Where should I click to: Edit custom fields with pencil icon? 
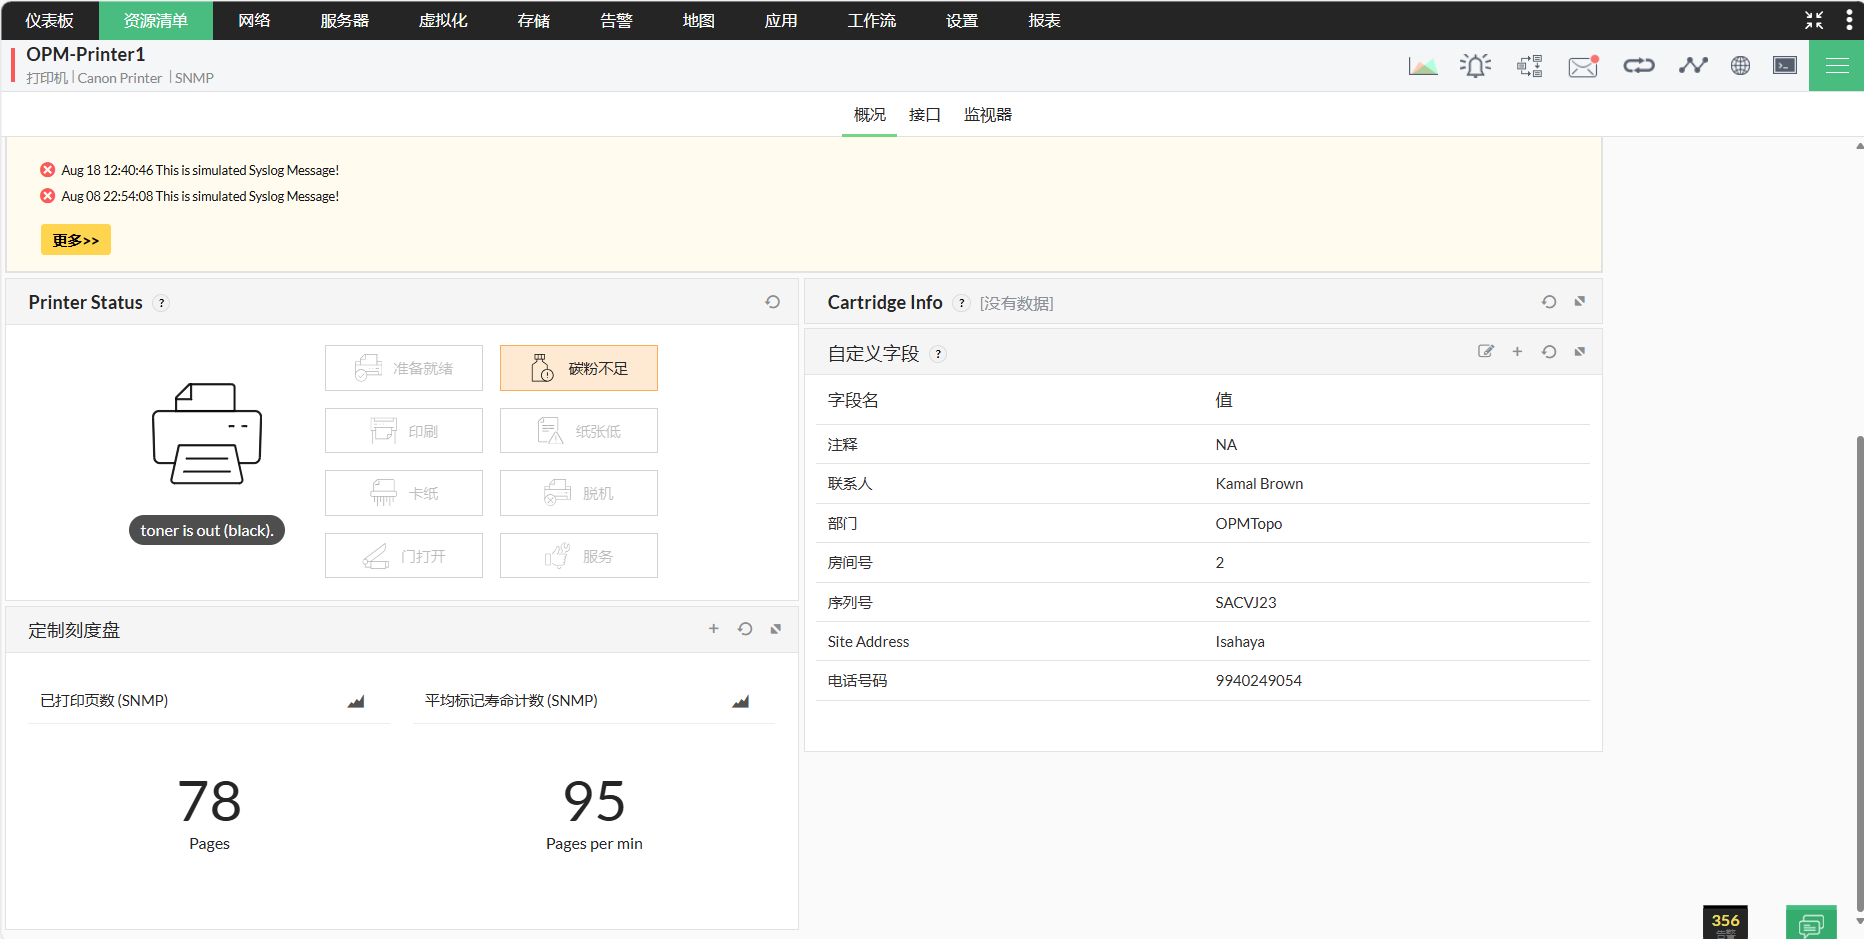(x=1486, y=351)
